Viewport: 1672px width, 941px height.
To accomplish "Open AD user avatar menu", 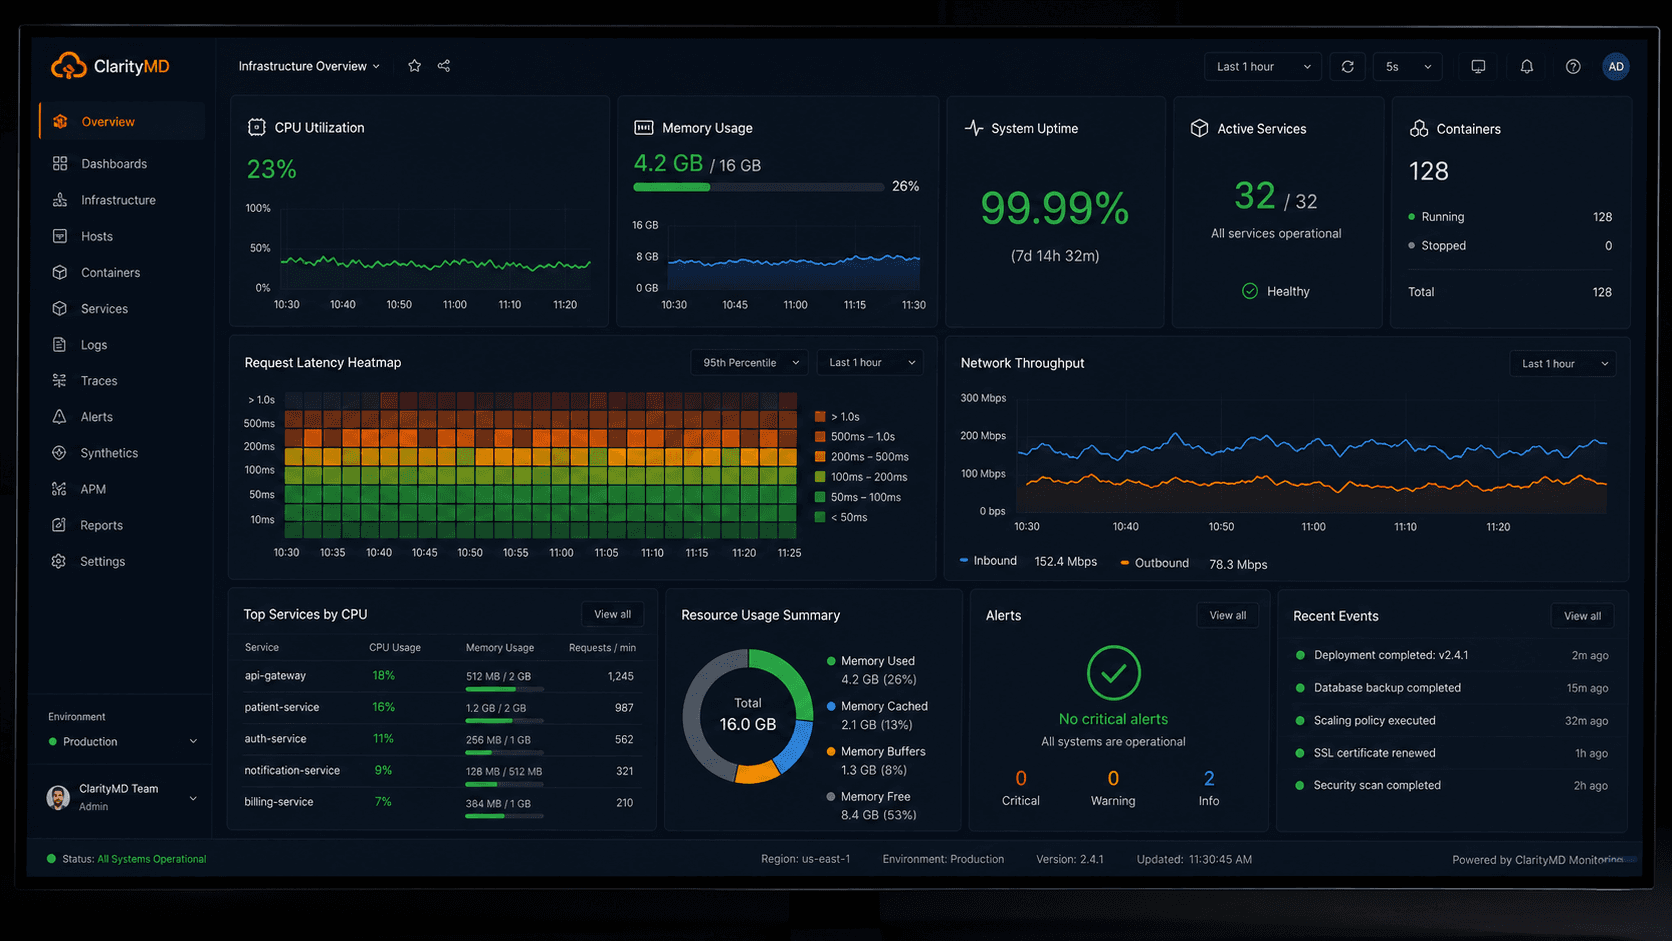I will click(x=1616, y=67).
